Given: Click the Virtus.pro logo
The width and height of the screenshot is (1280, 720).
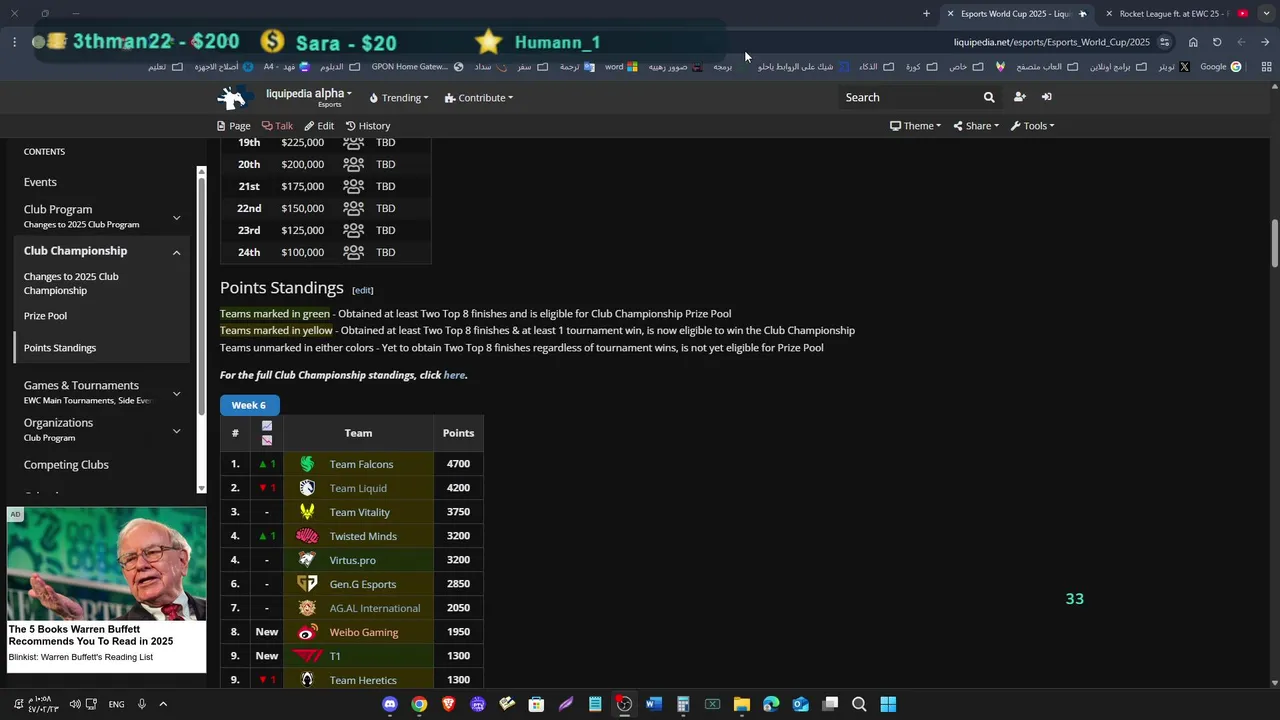Looking at the screenshot, I should (307, 560).
